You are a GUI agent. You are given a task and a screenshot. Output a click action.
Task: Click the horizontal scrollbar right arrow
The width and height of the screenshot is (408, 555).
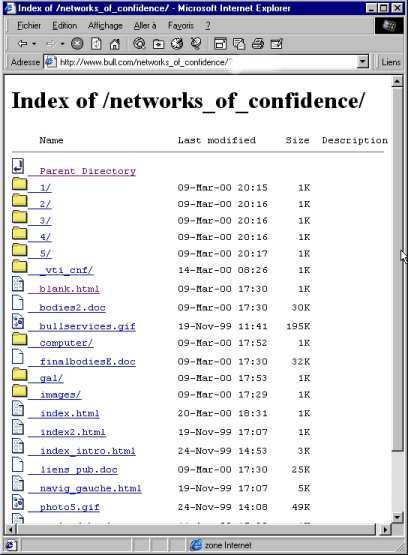point(386,529)
